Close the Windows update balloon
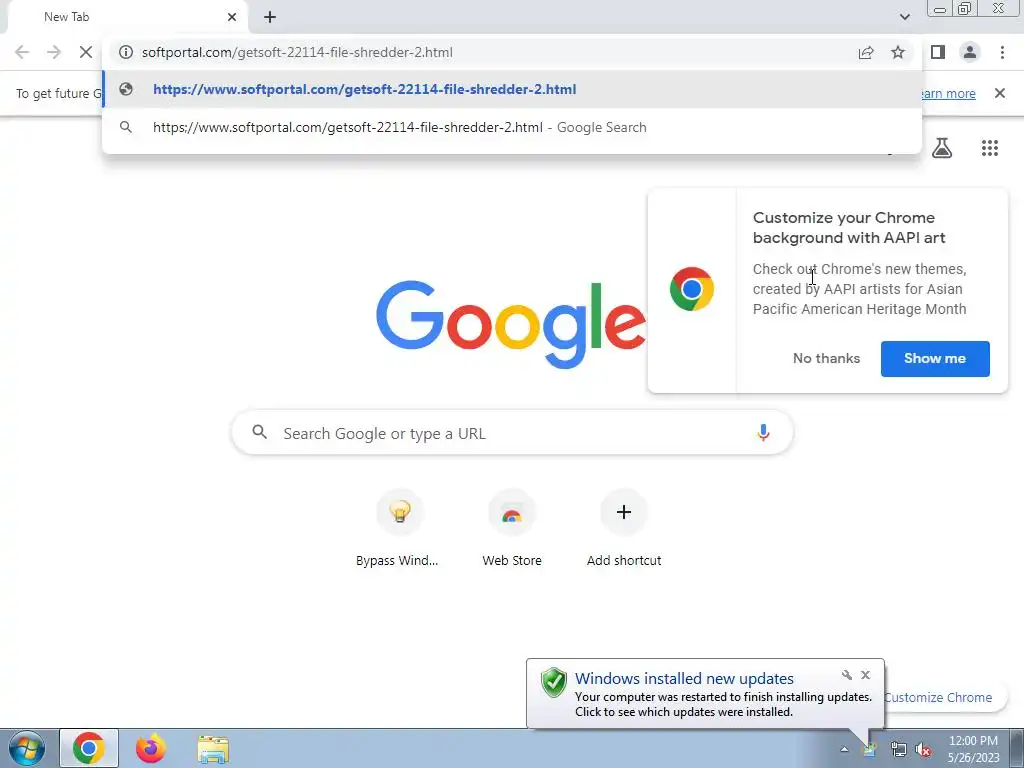Screen dimensions: 1024x768 pos(865,675)
